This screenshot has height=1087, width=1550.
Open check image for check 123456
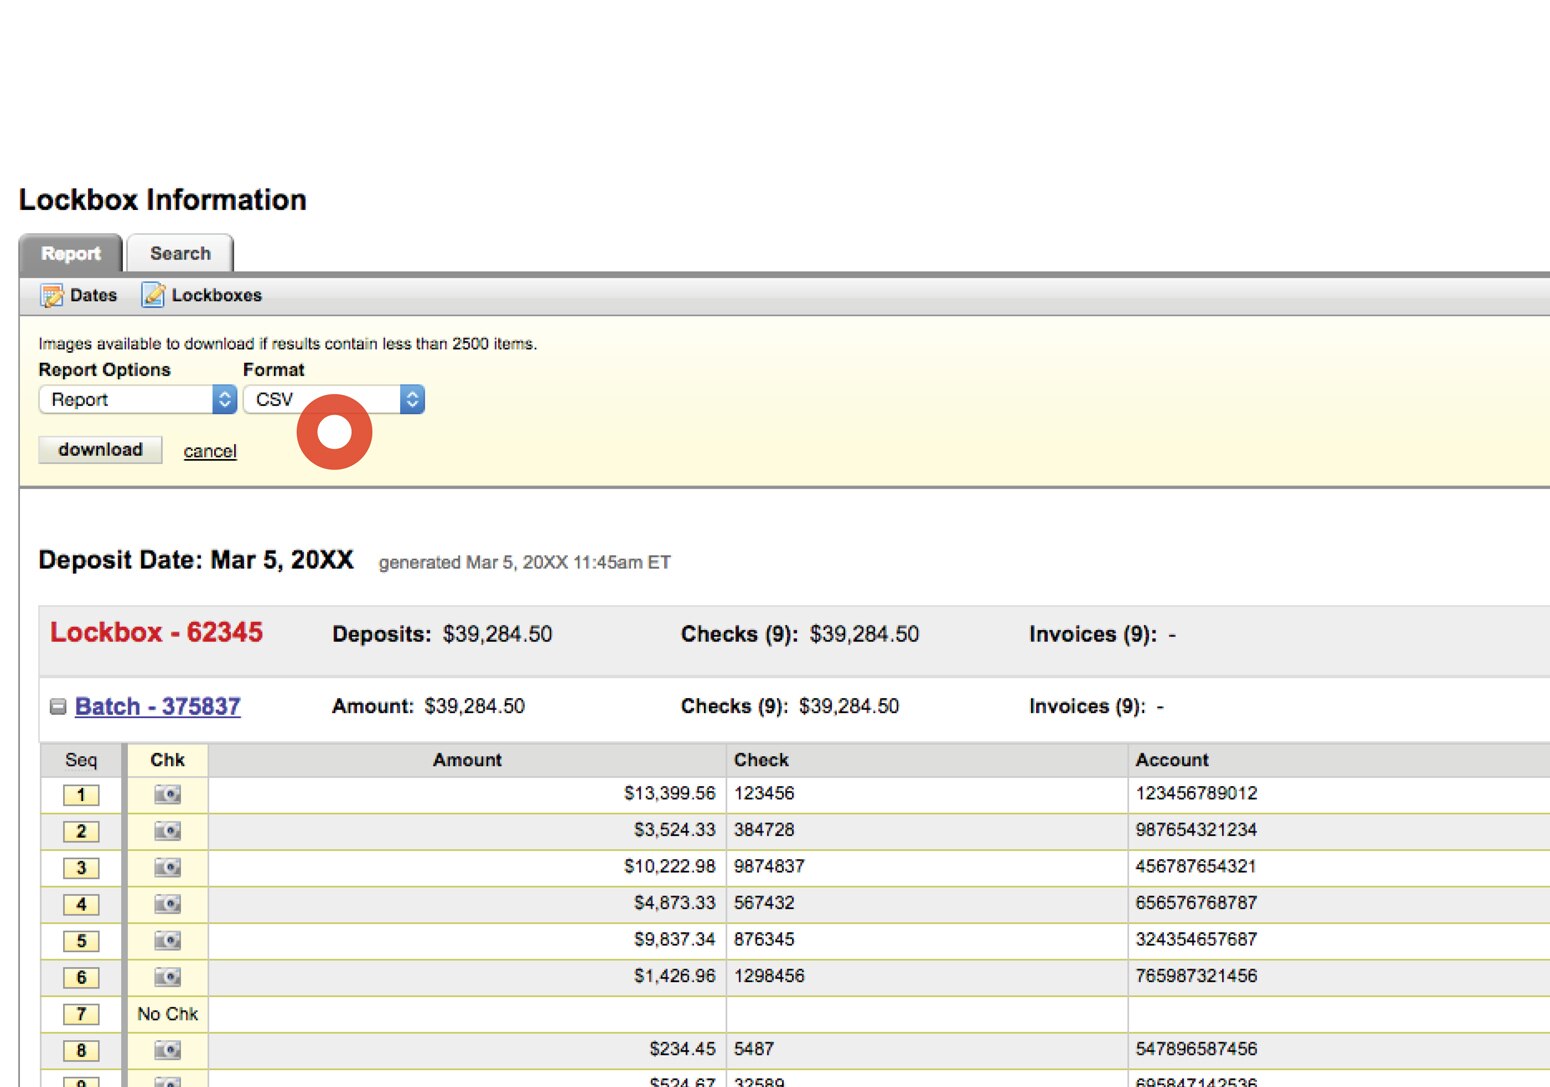coord(167,794)
